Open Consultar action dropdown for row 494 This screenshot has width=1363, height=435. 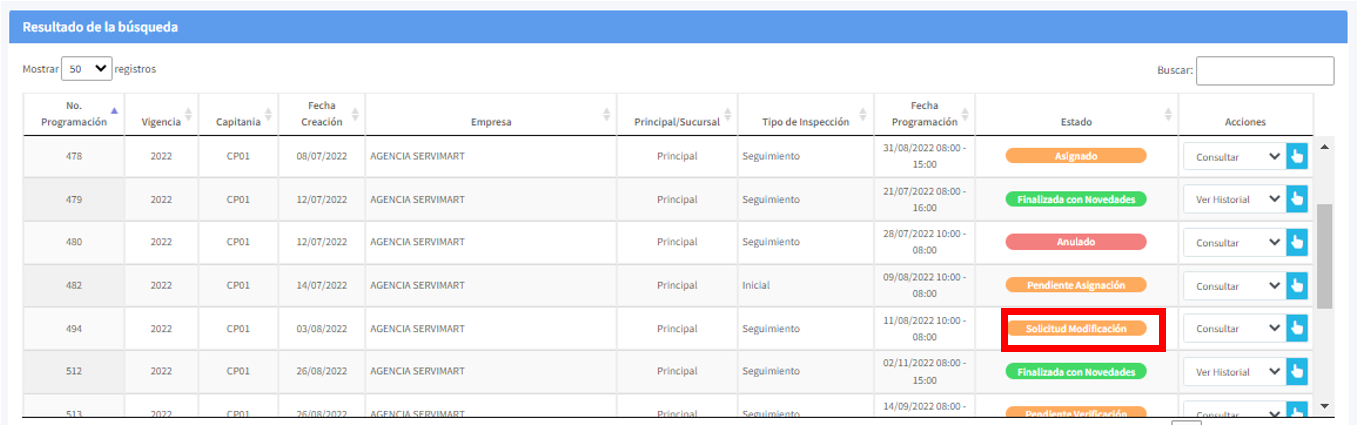click(1234, 328)
